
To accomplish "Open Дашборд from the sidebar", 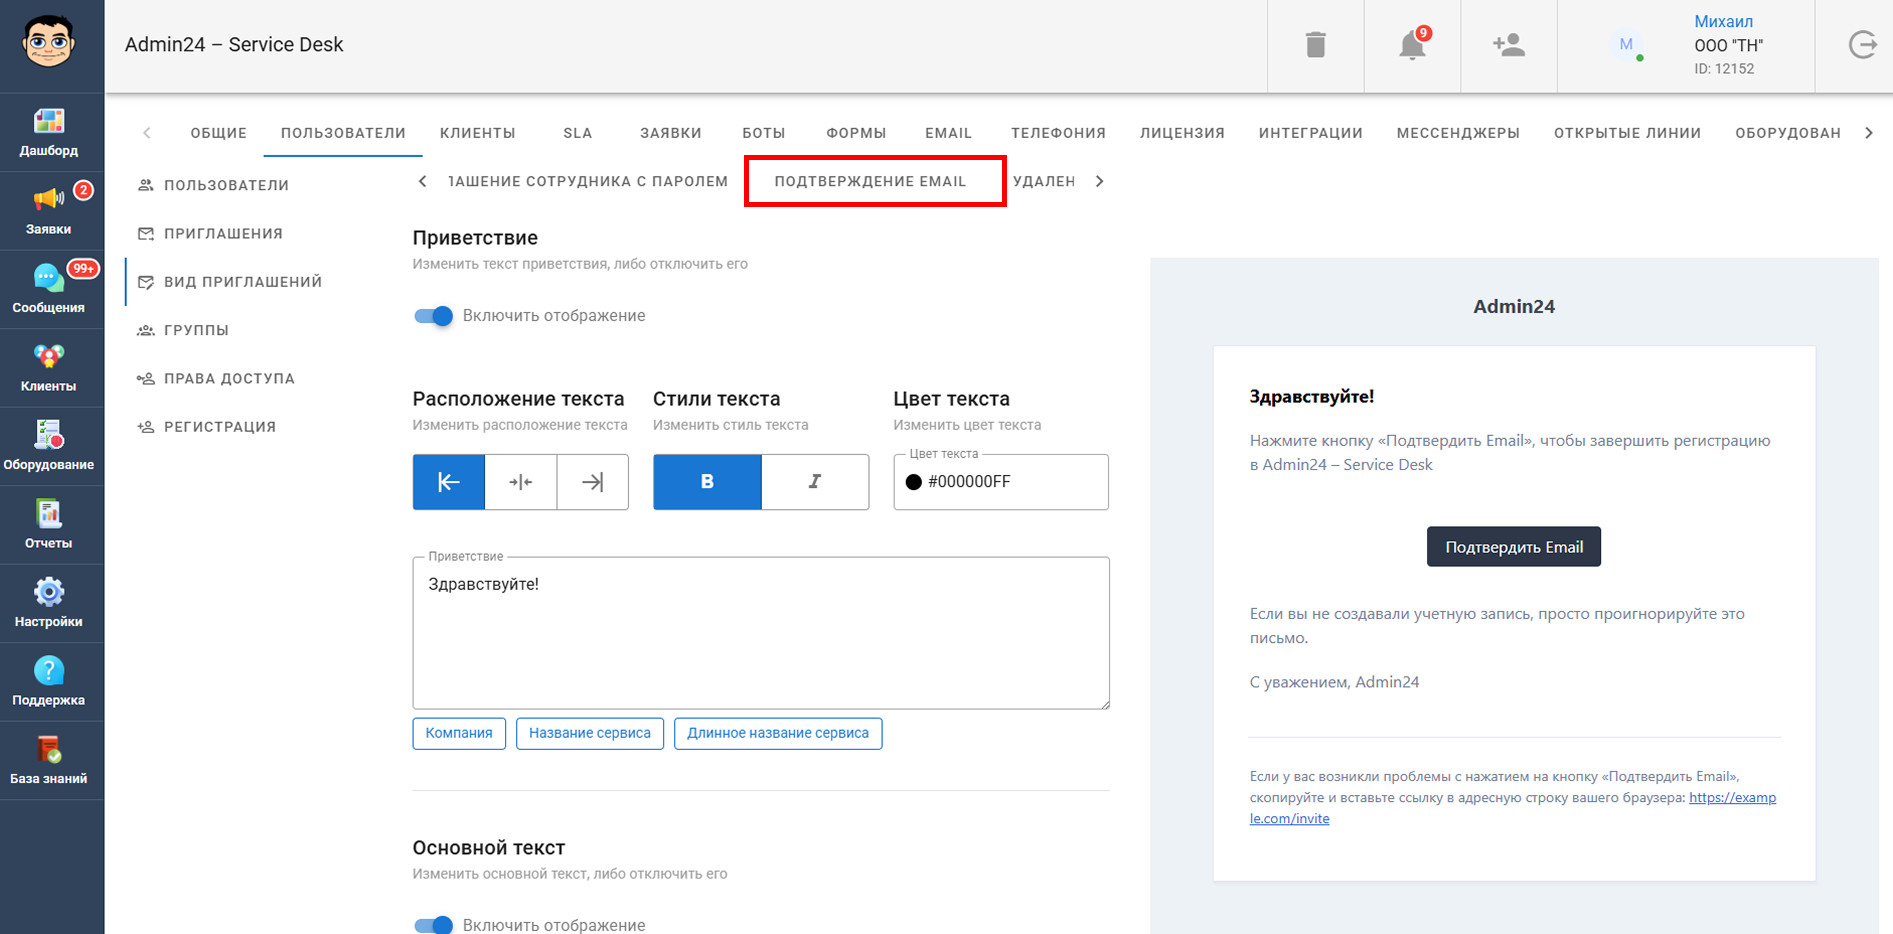I will point(49,132).
